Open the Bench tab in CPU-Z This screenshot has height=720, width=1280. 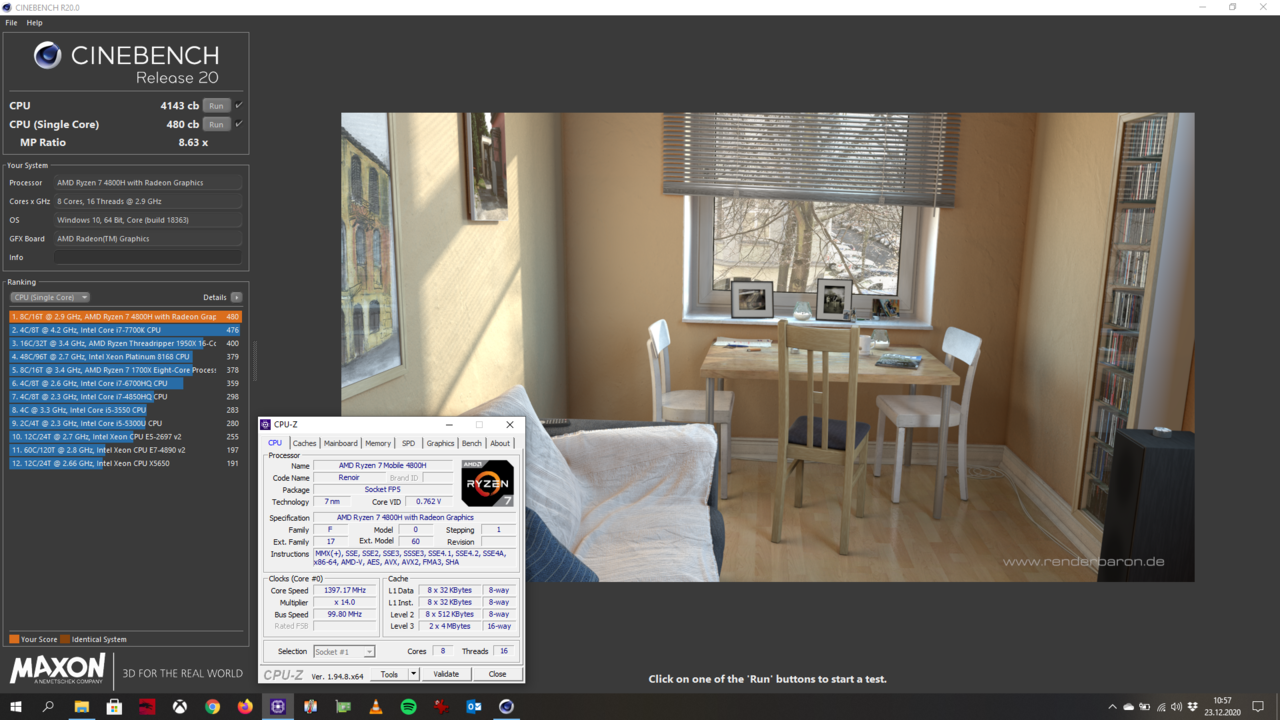point(471,443)
